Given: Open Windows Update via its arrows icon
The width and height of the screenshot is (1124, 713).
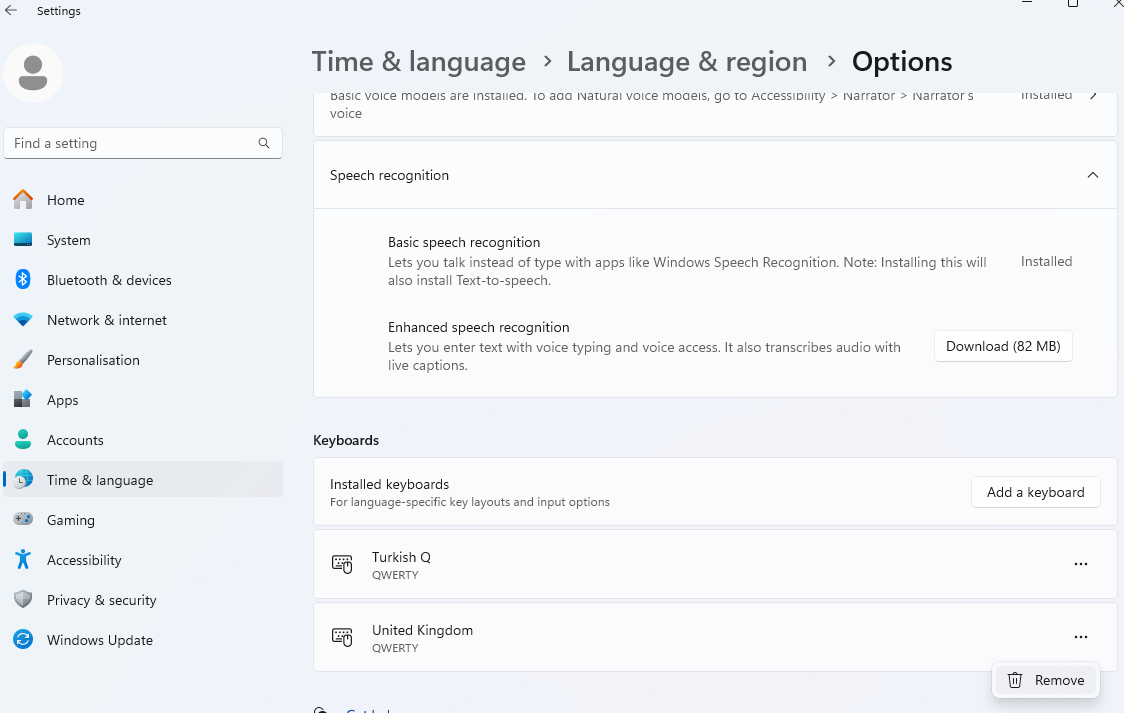Looking at the screenshot, I should (x=23, y=639).
